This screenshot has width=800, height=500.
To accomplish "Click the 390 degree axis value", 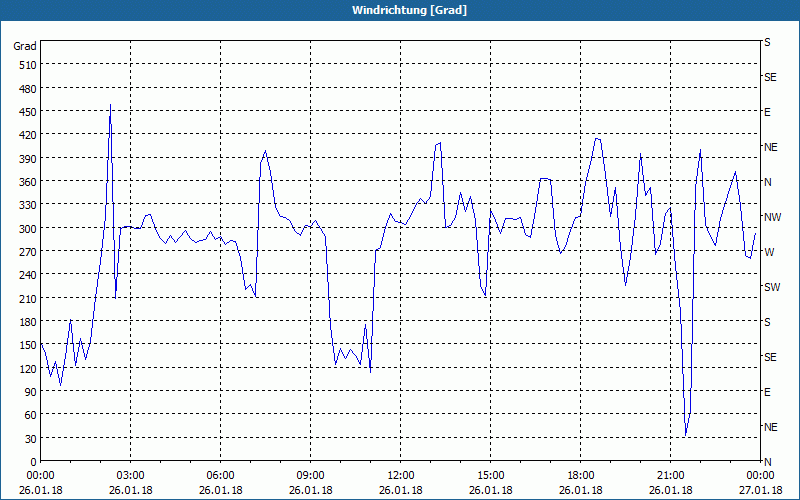I will click(28, 159).
